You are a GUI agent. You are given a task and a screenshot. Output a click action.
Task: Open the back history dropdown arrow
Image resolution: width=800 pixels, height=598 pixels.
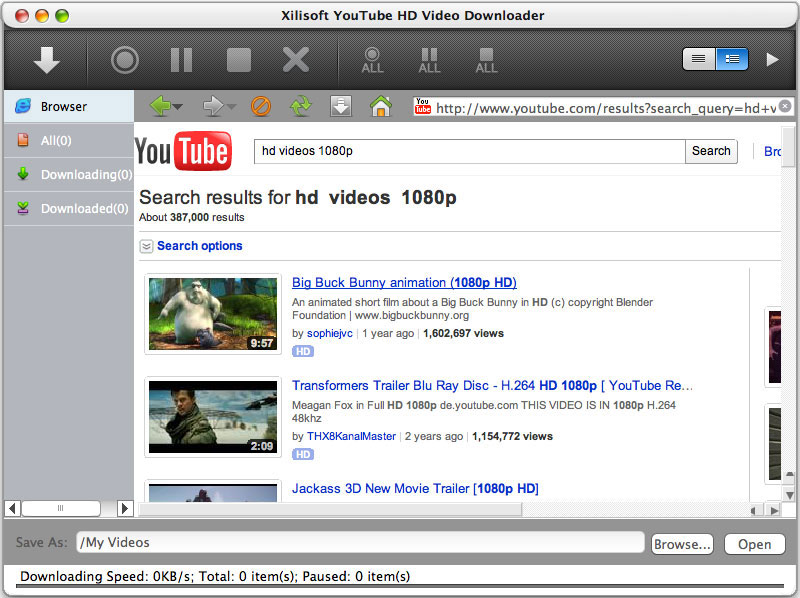[x=178, y=107]
